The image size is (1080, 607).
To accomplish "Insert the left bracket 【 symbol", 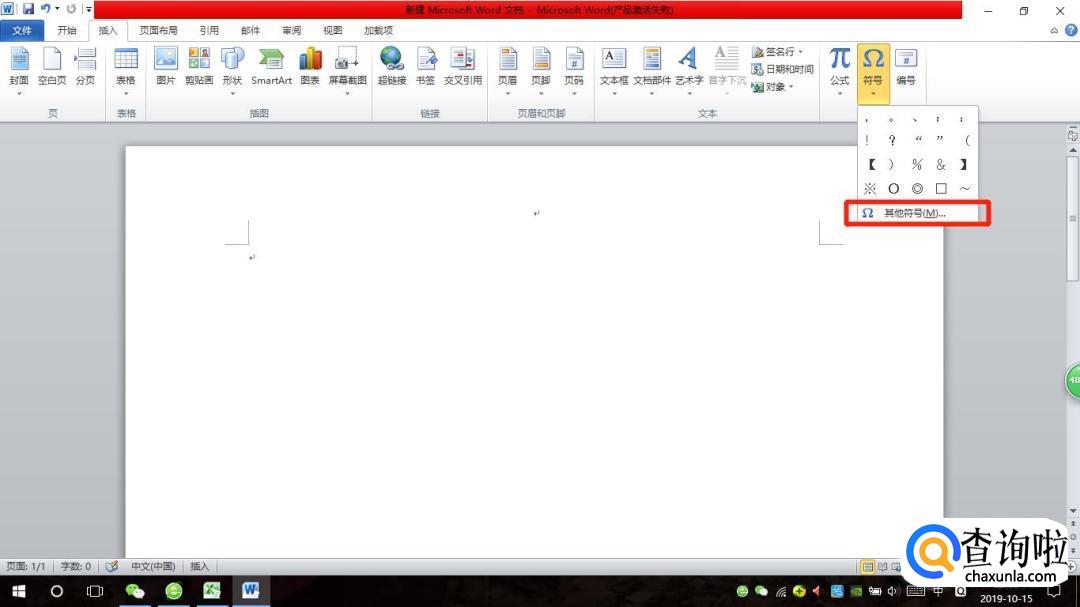I will tap(871, 165).
